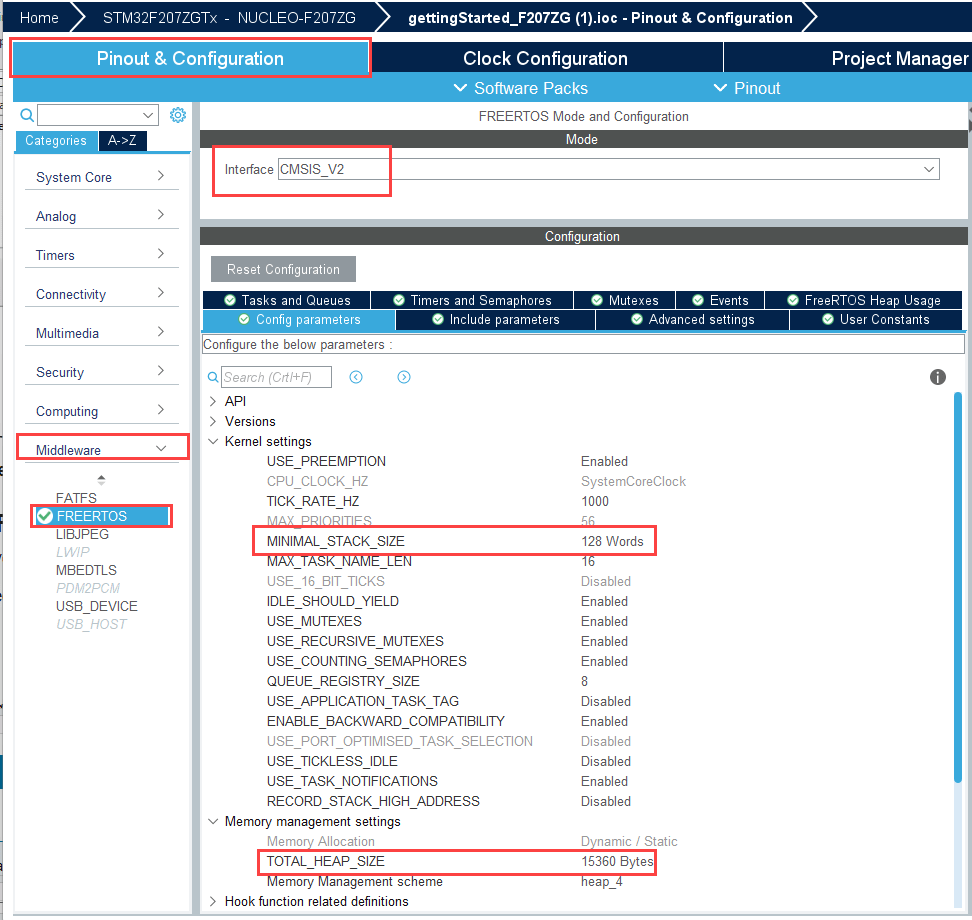Click the parameter list vertical scrollbar

point(958,588)
